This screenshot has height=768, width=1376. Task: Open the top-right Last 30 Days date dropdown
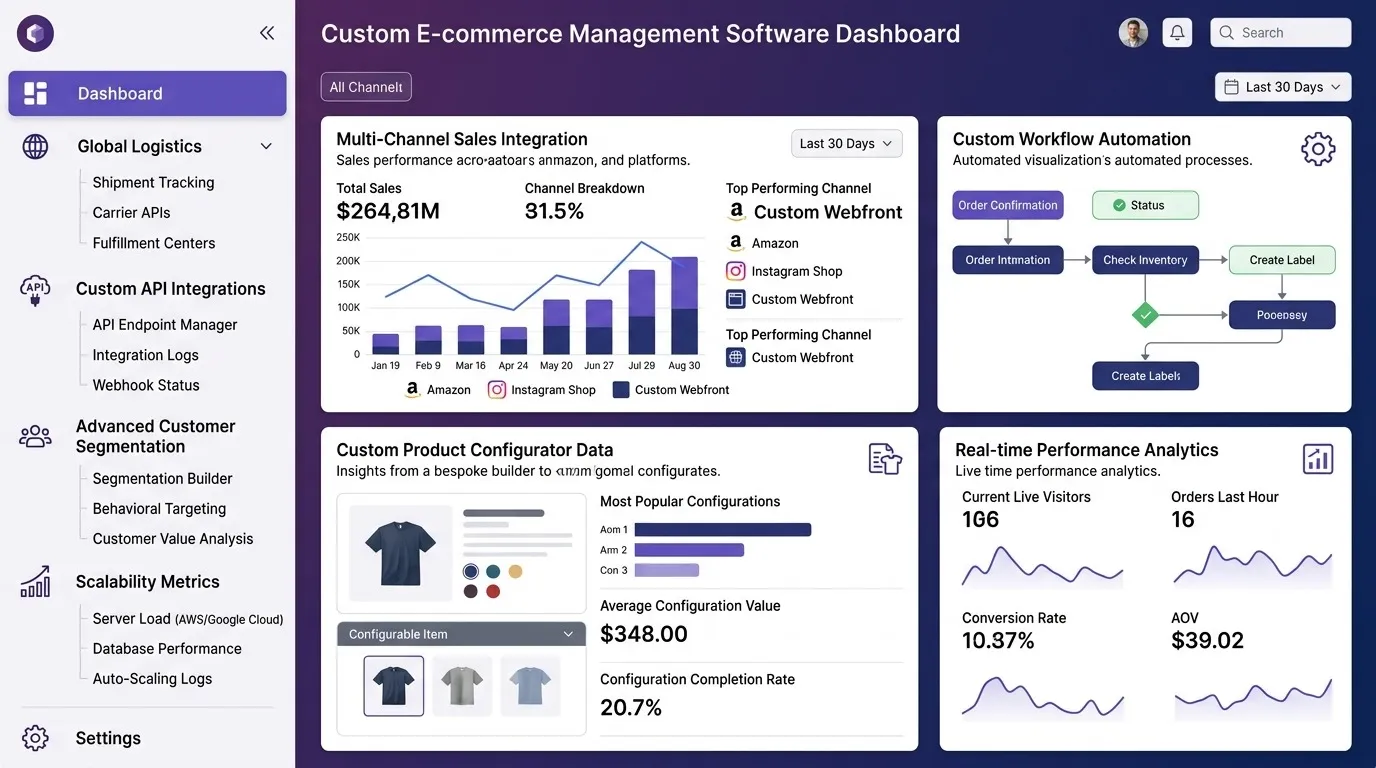pos(1283,87)
